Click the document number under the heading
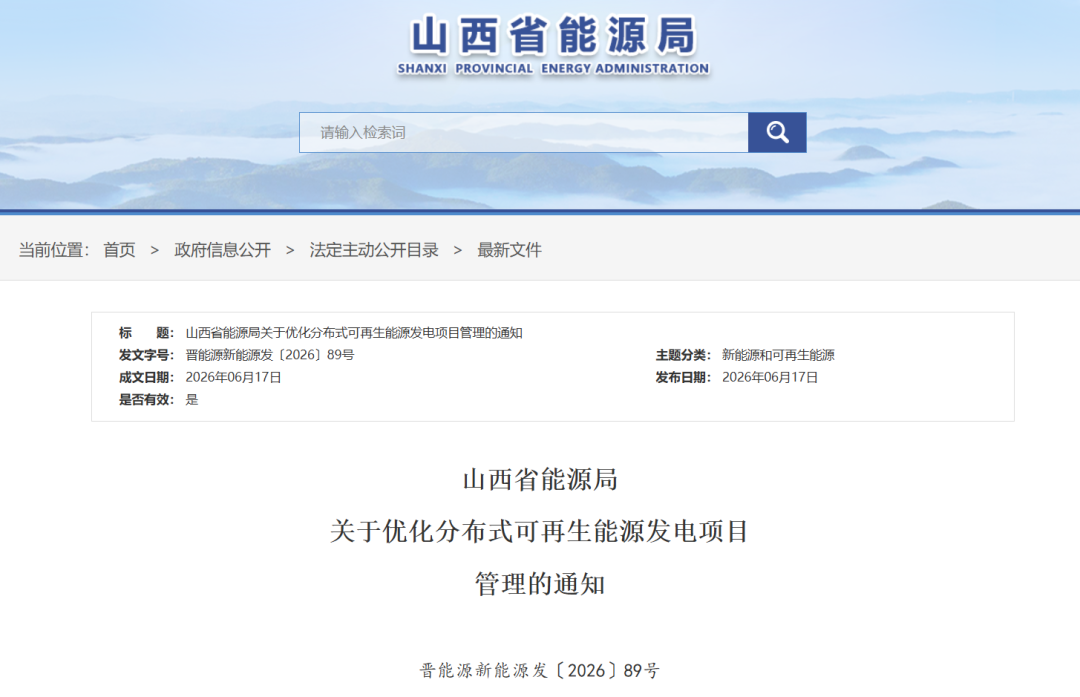 click(540, 670)
